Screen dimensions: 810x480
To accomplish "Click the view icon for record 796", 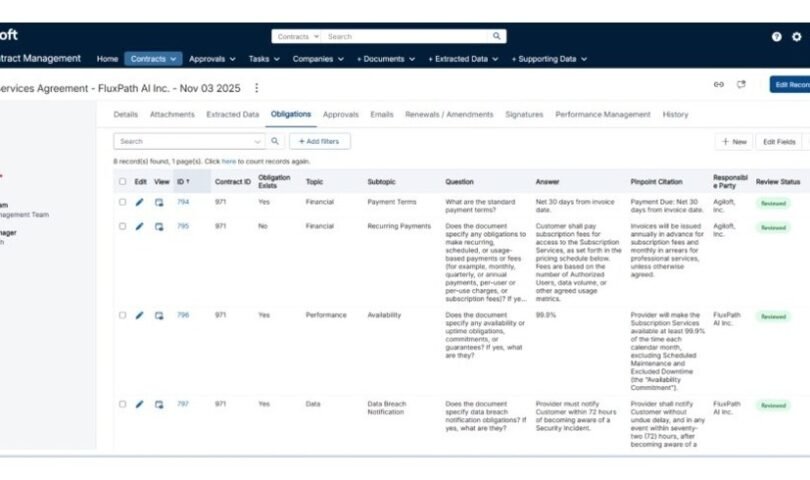I will coord(159,315).
